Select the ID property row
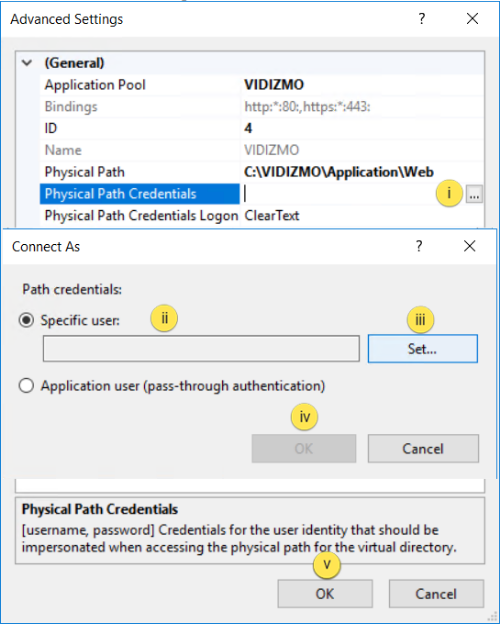500x624 pixels. 262,128
